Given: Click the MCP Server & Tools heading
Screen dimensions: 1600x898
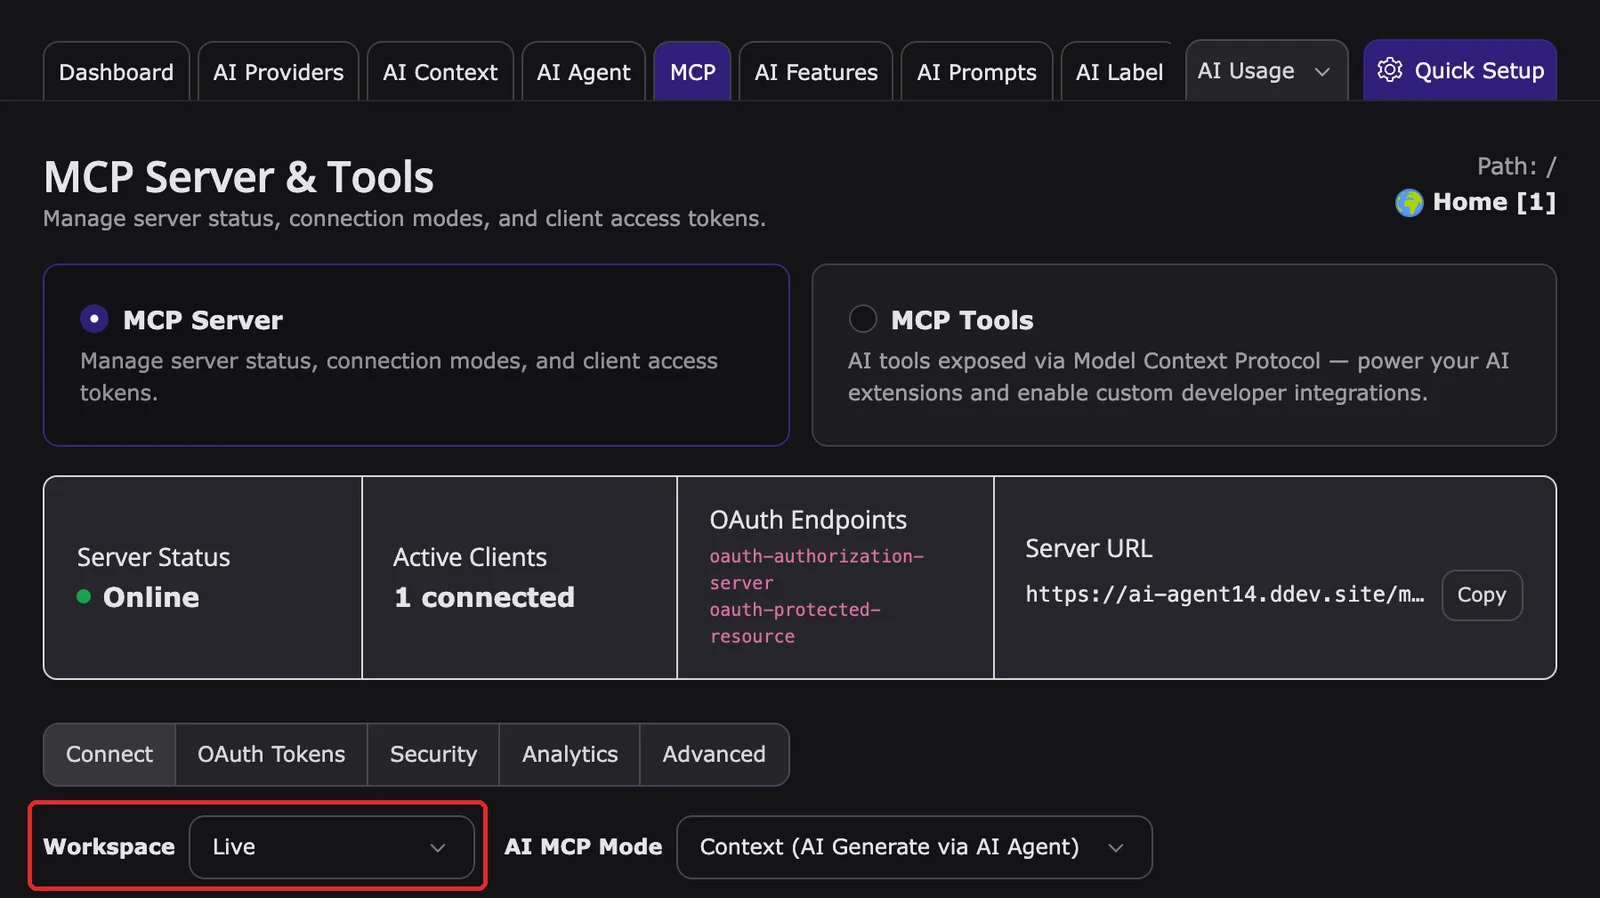Looking at the screenshot, I should coord(238,177).
